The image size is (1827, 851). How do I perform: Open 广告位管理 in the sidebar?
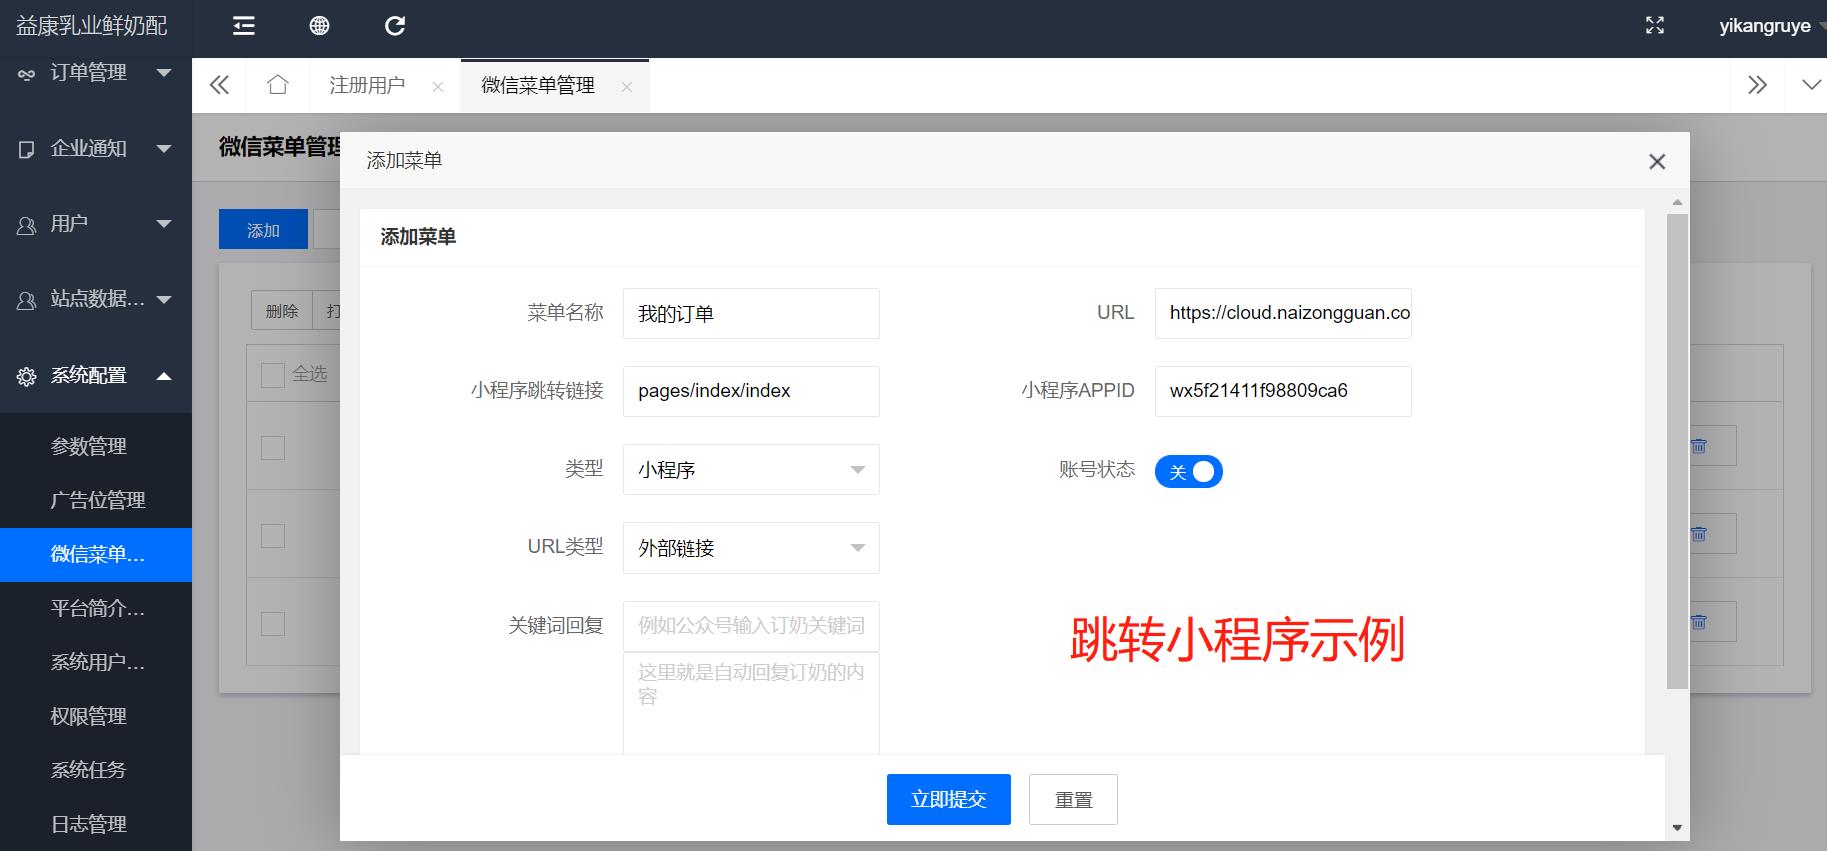(98, 500)
